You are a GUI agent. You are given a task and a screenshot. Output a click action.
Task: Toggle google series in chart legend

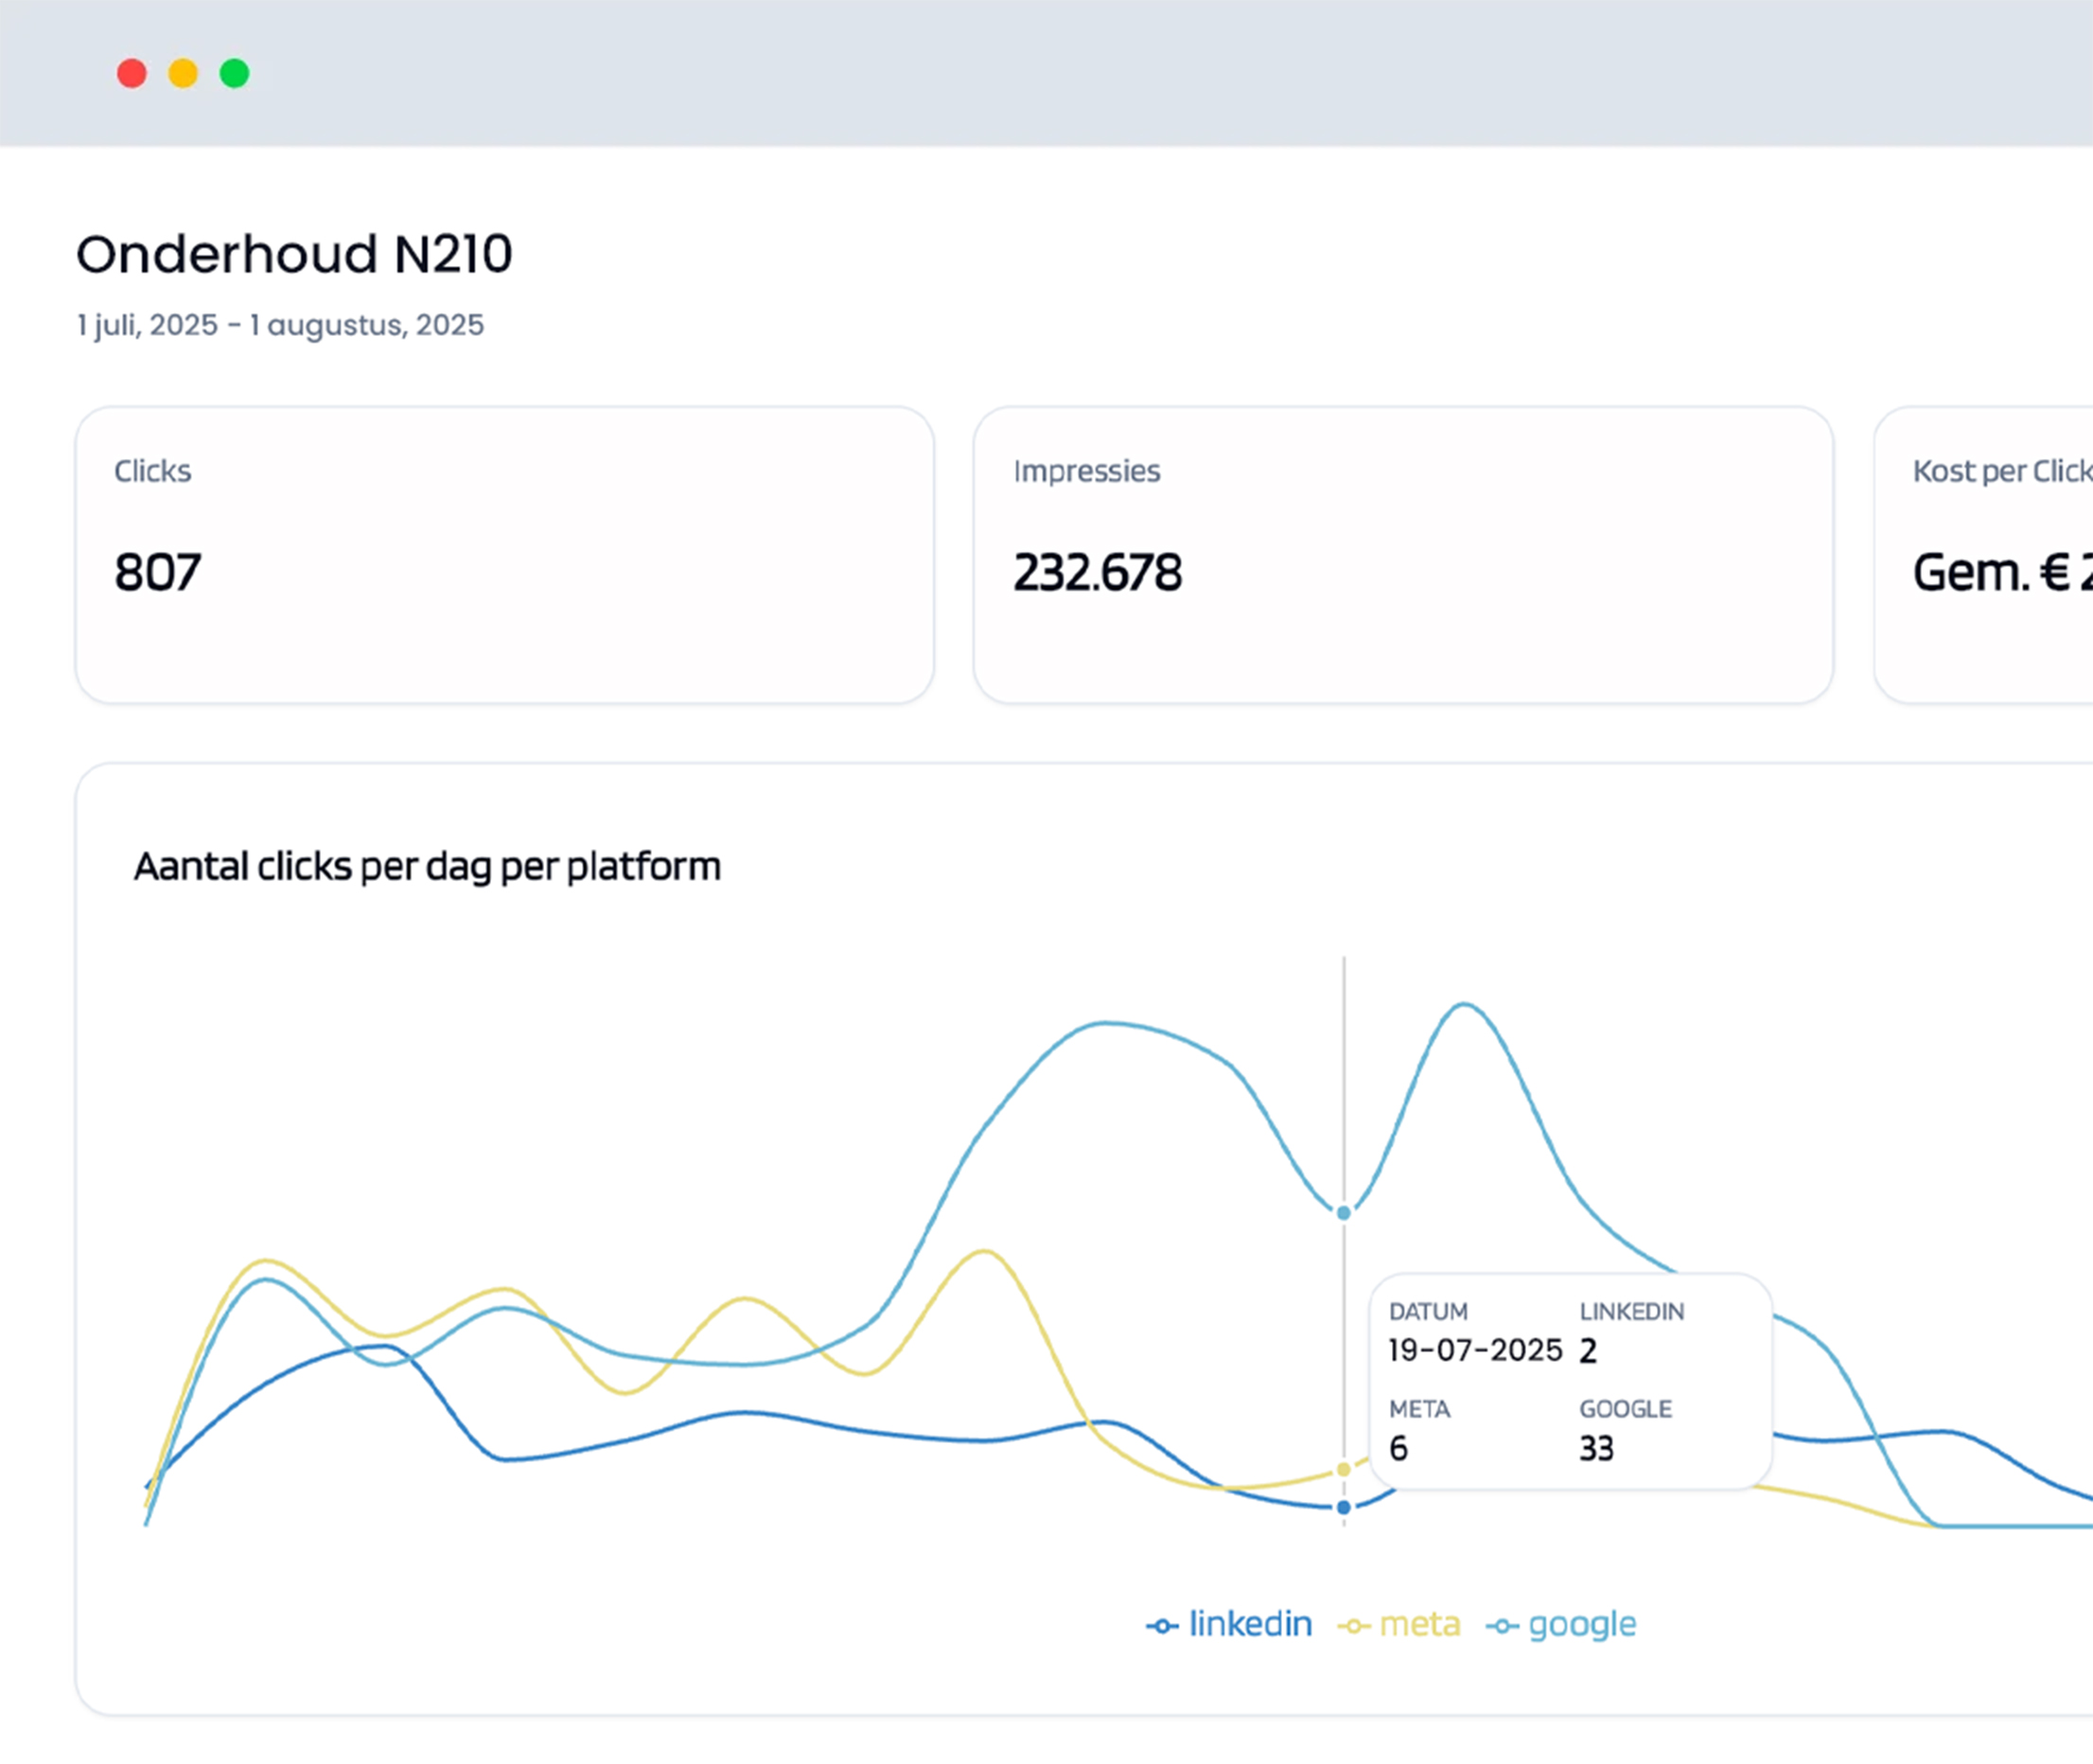pyautogui.click(x=1581, y=1624)
